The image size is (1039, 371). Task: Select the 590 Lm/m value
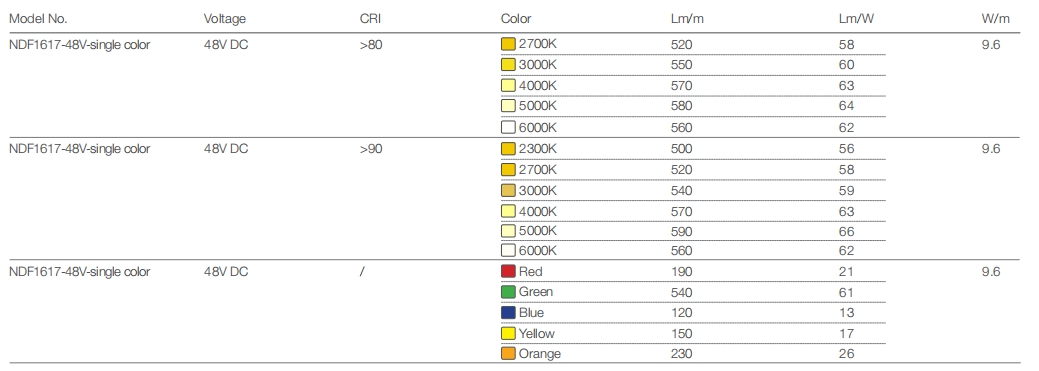pyautogui.click(x=681, y=231)
